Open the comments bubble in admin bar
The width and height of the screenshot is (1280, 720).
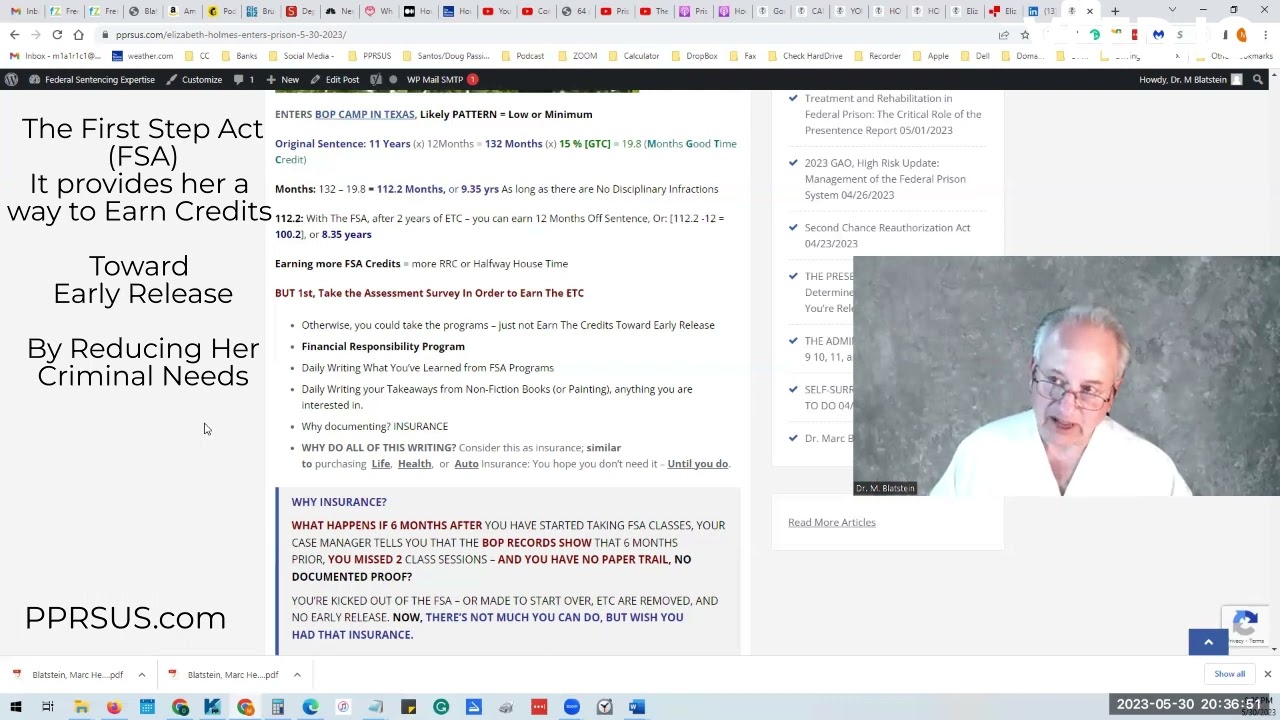click(244, 79)
